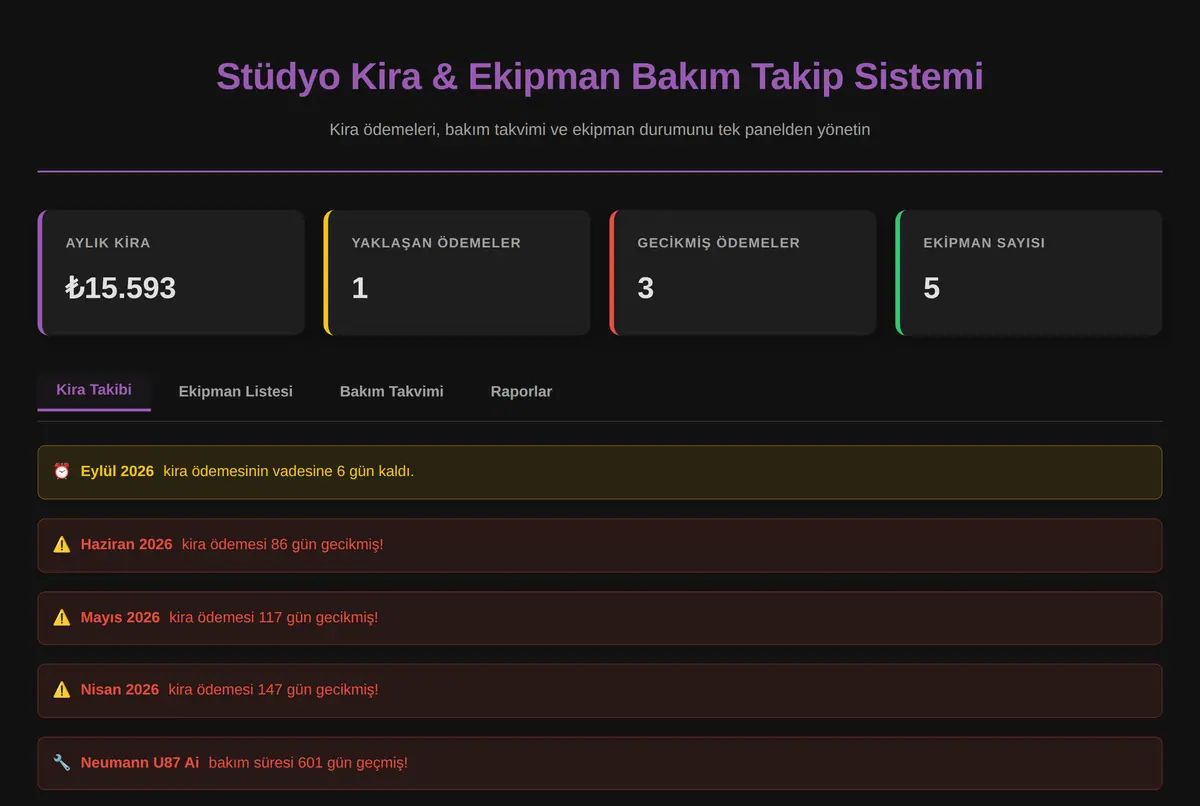Select the Ekipman Sayısı stat card
1200x806 pixels.
(1029, 272)
